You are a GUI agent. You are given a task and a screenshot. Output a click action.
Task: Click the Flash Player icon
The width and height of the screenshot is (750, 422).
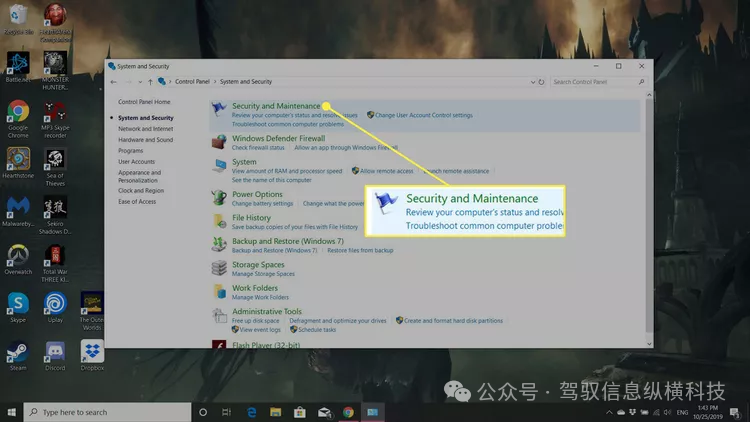tap(219, 344)
